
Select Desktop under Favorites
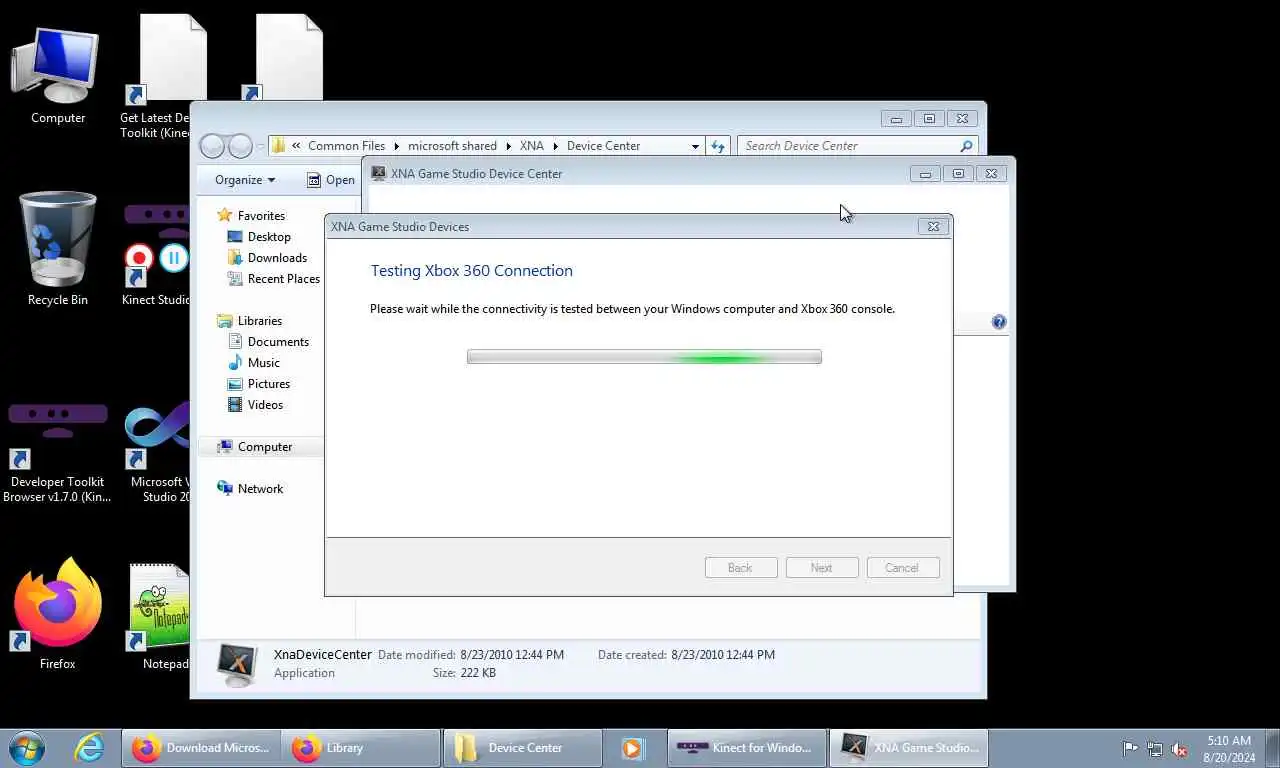click(269, 237)
